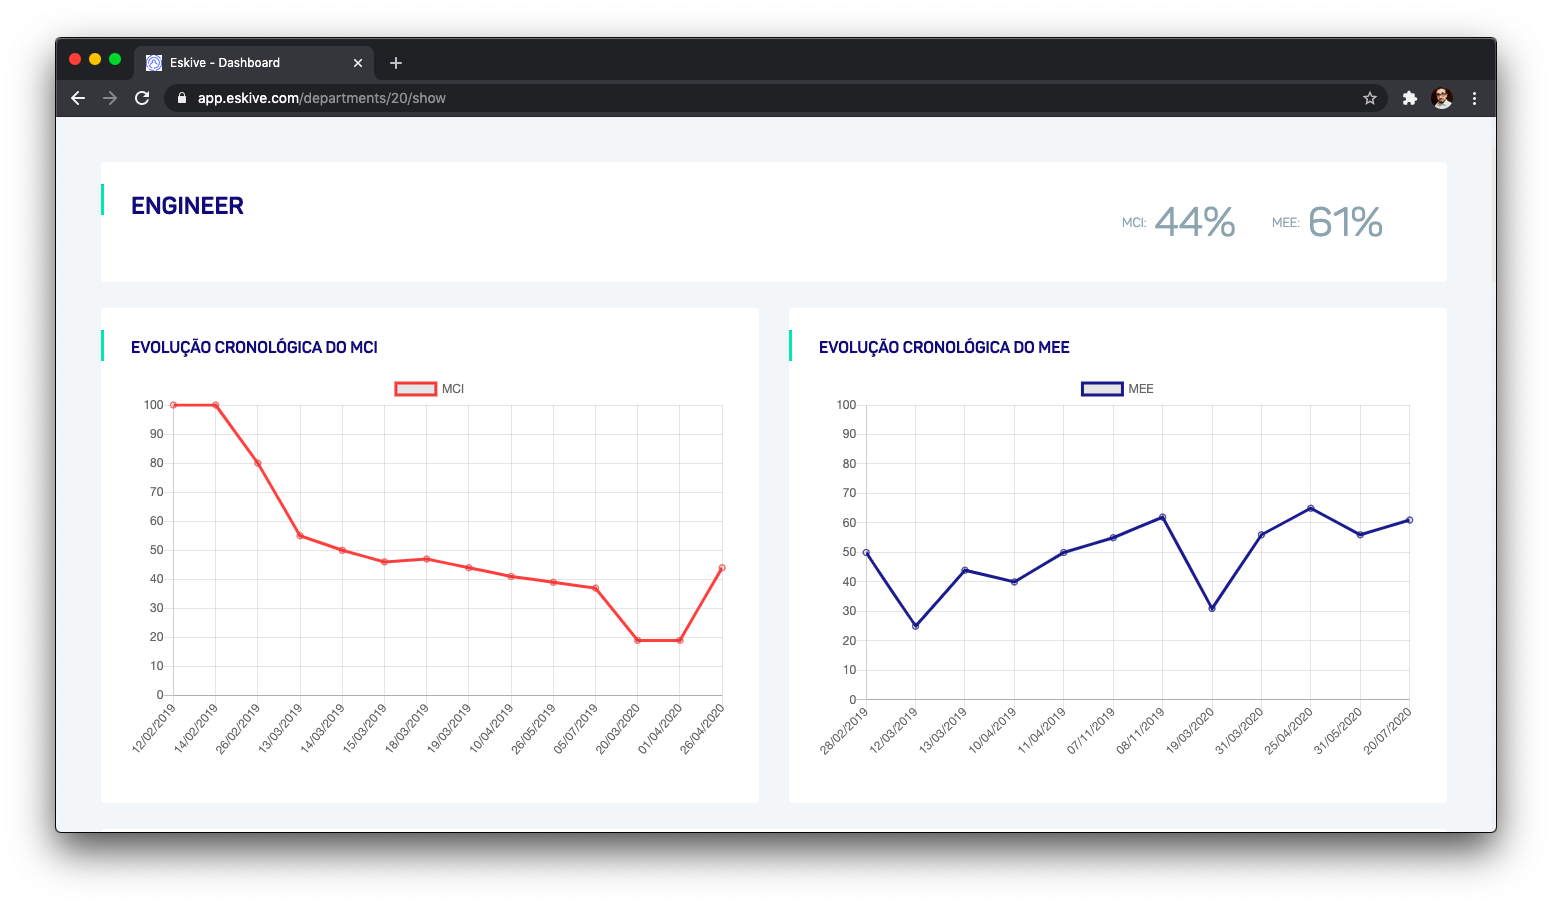Close the Eskive - Dashboard tab
The image size is (1552, 906).
(x=358, y=63)
